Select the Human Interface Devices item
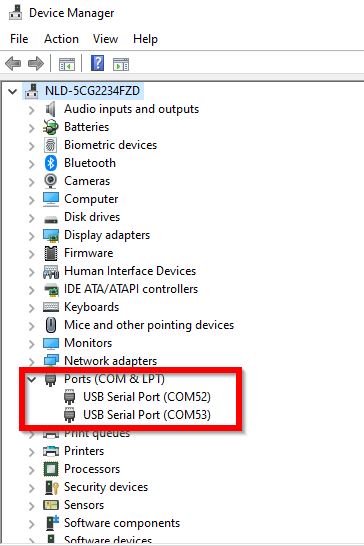Image resolution: width=364 pixels, height=546 pixels. pyautogui.click(x=130, y=271)
